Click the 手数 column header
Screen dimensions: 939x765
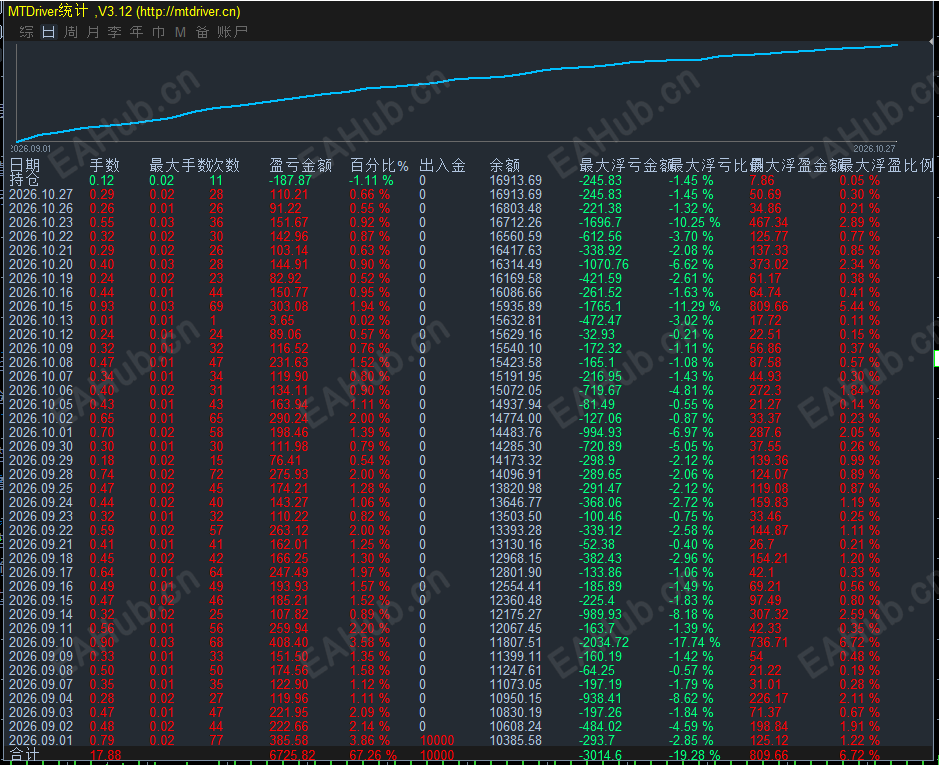pyautogui.click(x=105, y=165)
